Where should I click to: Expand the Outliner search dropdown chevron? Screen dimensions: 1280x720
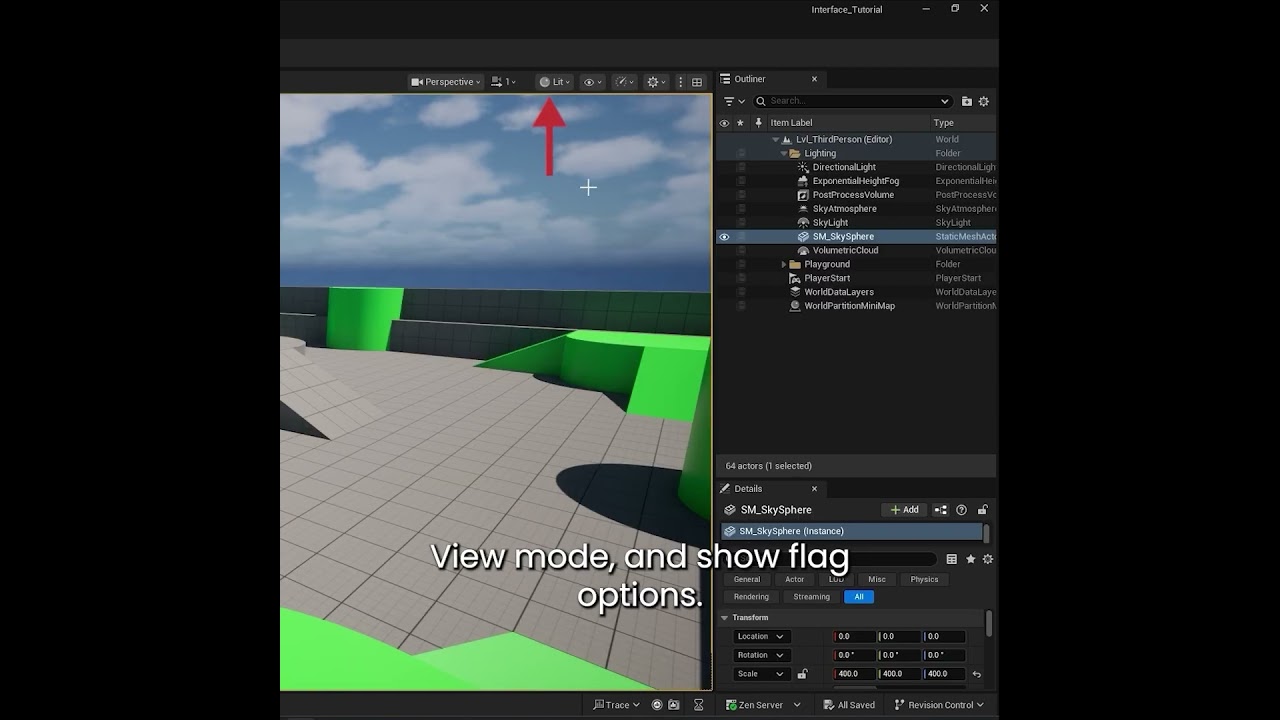click(x=944, y=101)
